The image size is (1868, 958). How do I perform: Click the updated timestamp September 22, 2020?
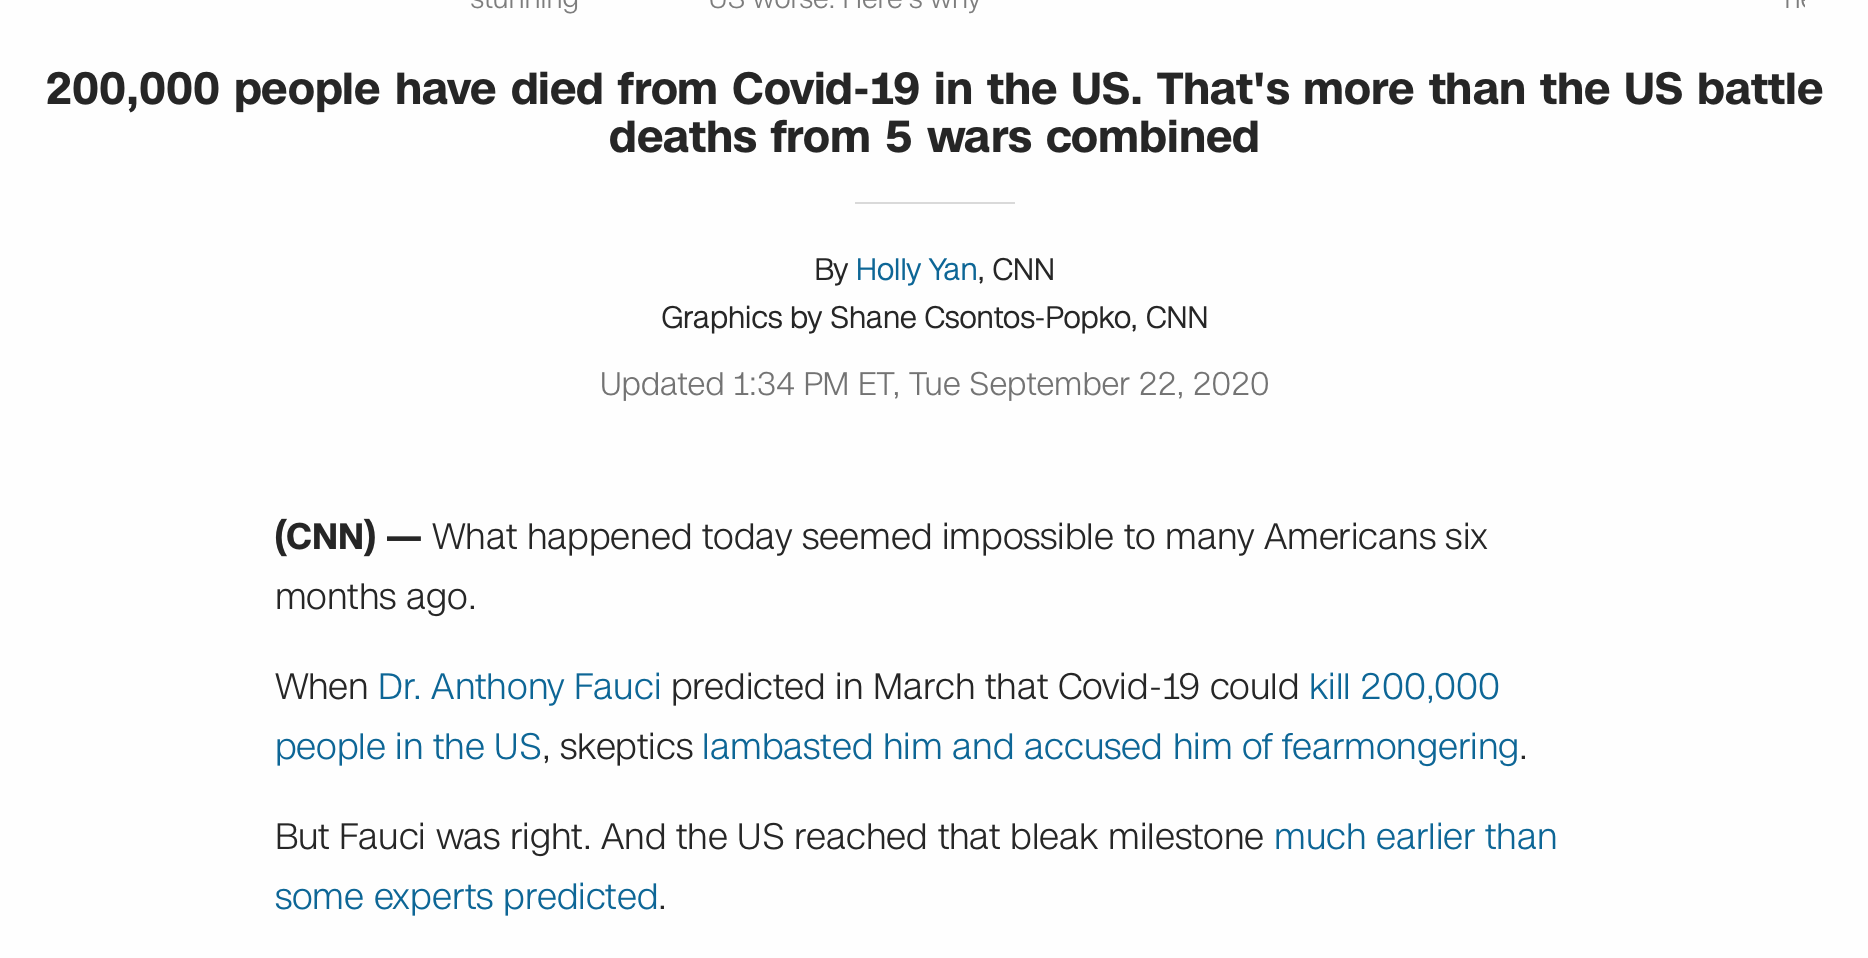pyautogui.click(x=934, y=384)
